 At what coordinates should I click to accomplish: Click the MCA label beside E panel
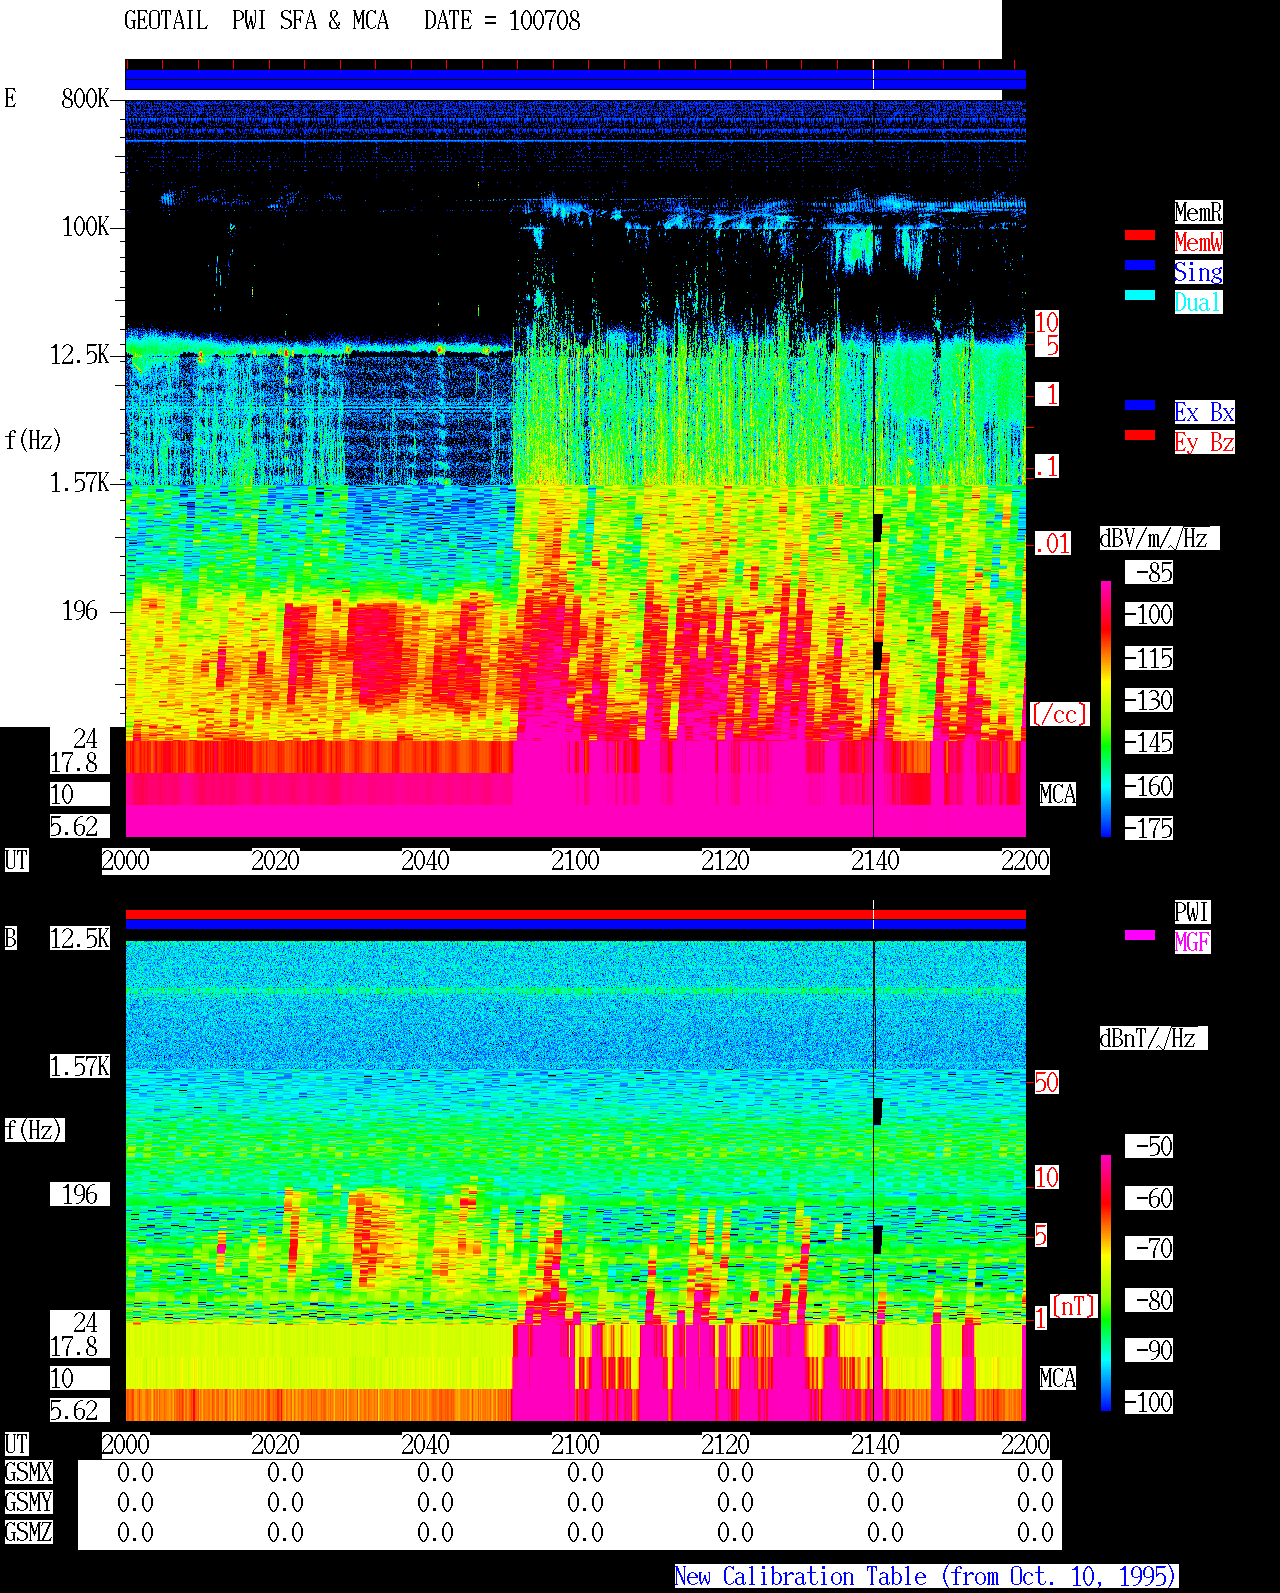click(1058, 795)
